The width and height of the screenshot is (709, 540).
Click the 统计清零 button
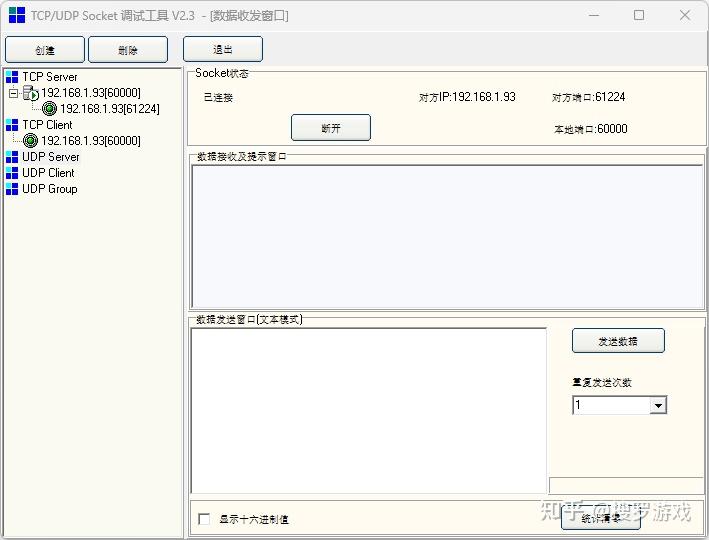(x=601, y=518)
